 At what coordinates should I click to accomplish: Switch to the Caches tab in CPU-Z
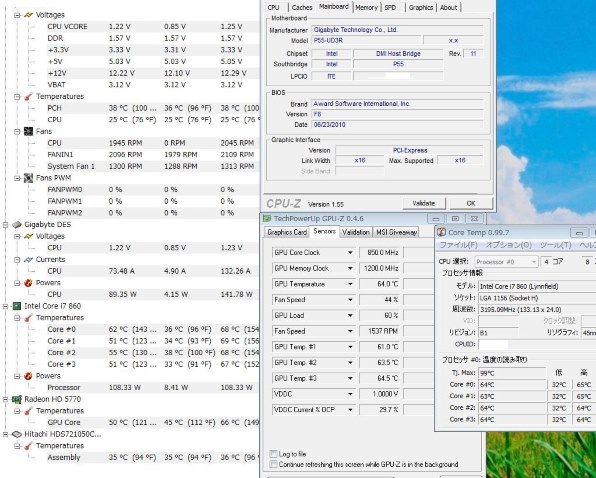[x=302, y=8]
